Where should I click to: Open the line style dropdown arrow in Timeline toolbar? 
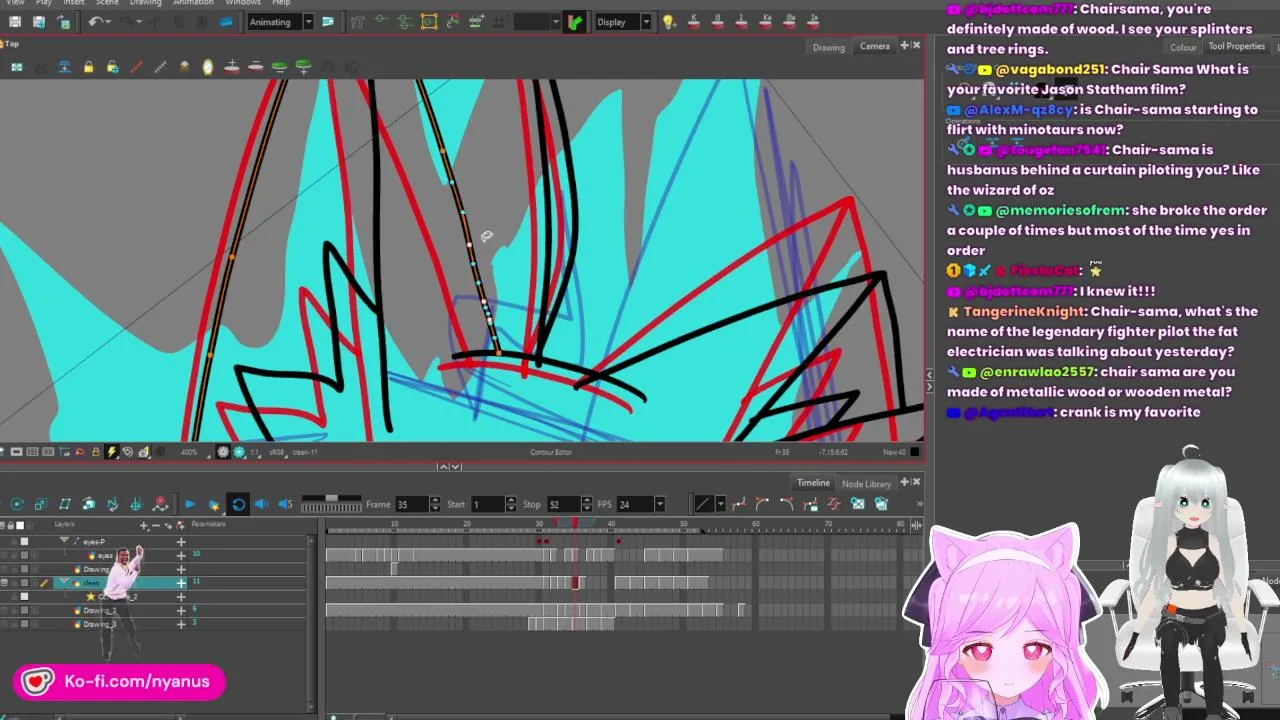click(720, 504)
